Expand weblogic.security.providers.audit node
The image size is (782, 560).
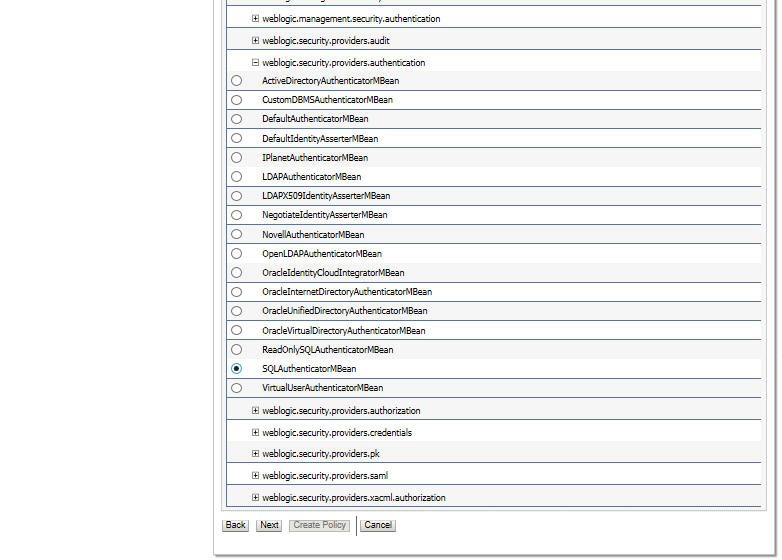(255, 40)
